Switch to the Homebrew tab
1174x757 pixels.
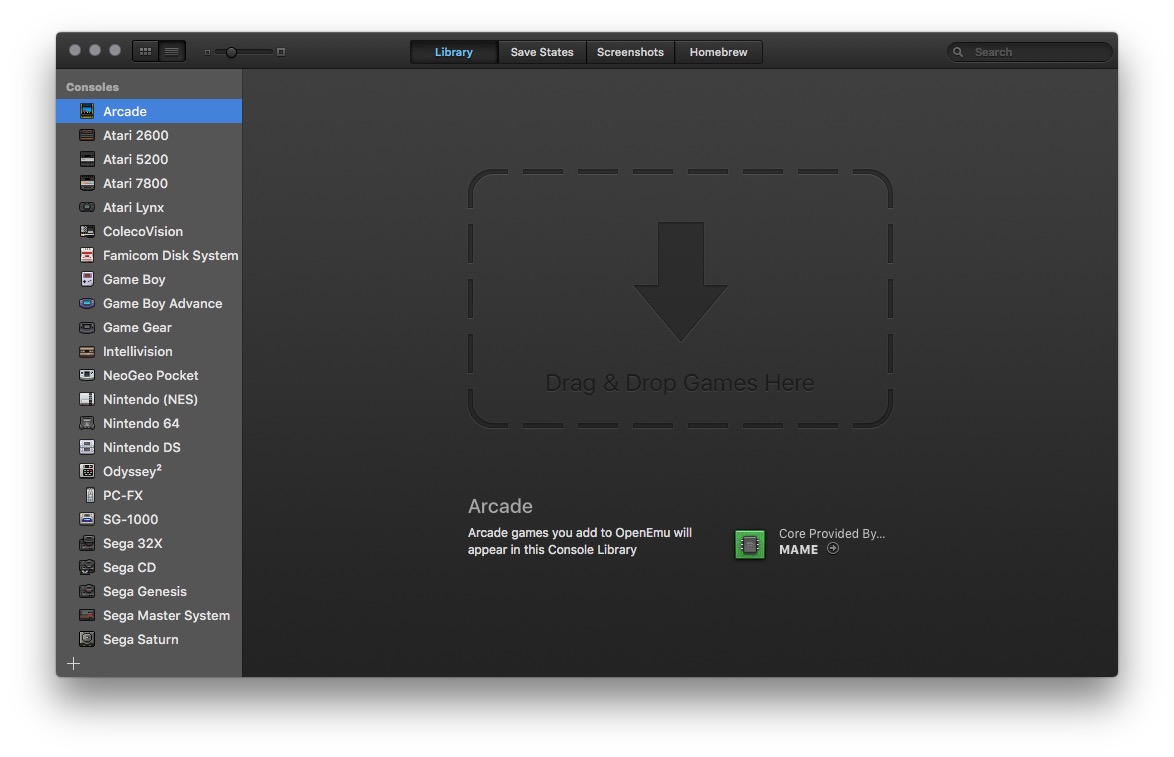coord(718,52)
